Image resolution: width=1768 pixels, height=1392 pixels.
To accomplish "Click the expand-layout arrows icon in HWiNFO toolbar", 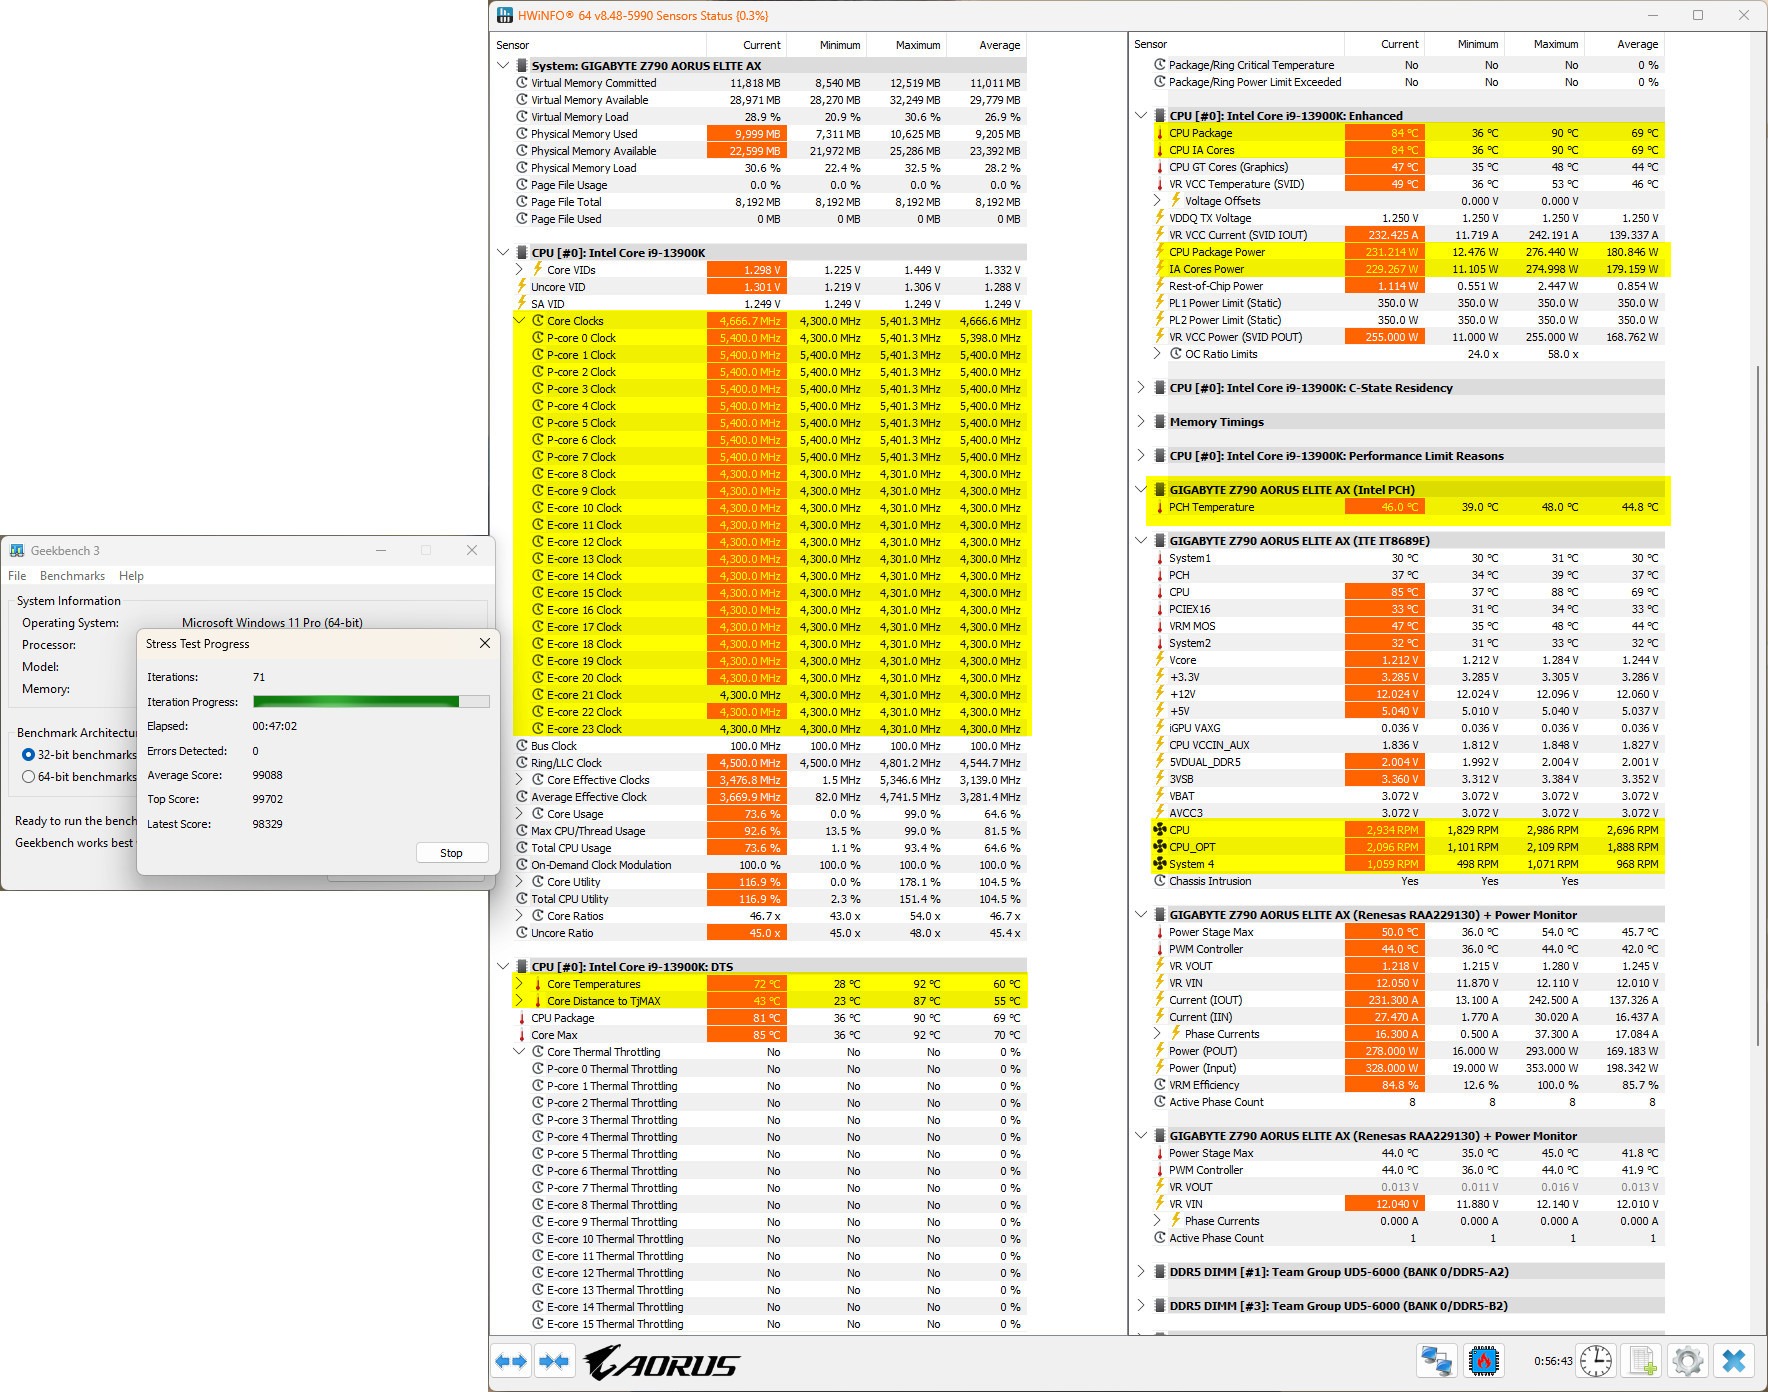I will [511, 1361].
